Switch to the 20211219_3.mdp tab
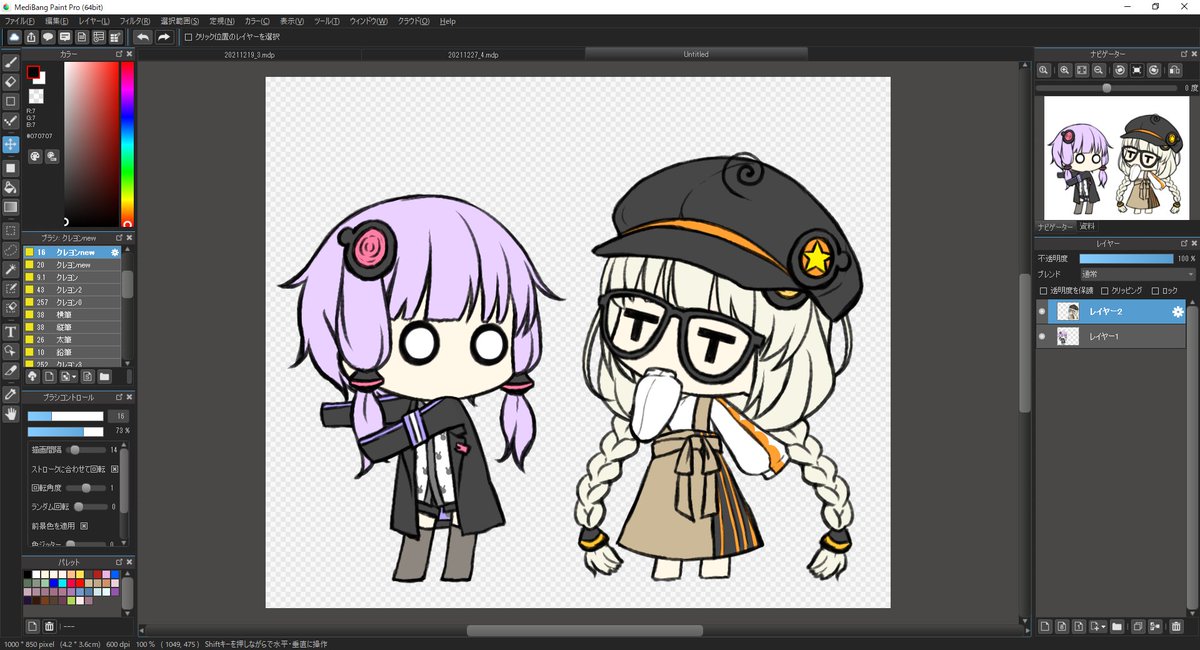This screenshot has width=1200, height=650. [249, 55]
